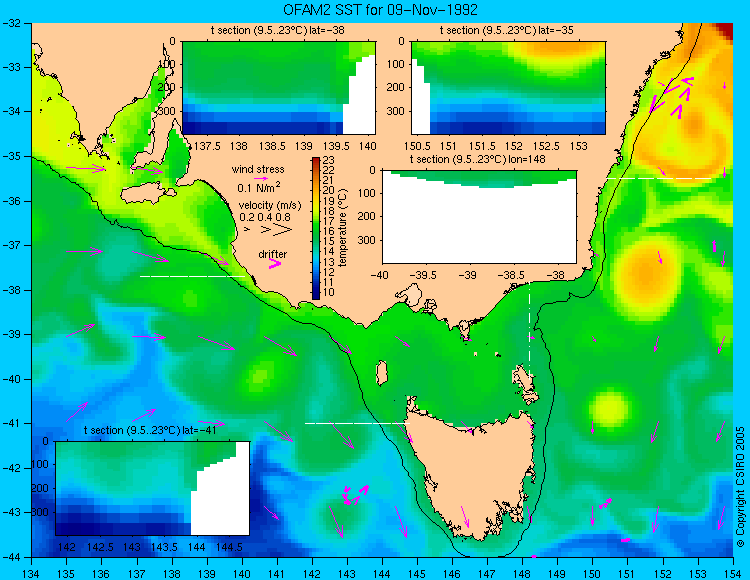Click the '© Copyright CSIRO 2005' text
Screen dimensions: 750x580
tap(740, 487)
